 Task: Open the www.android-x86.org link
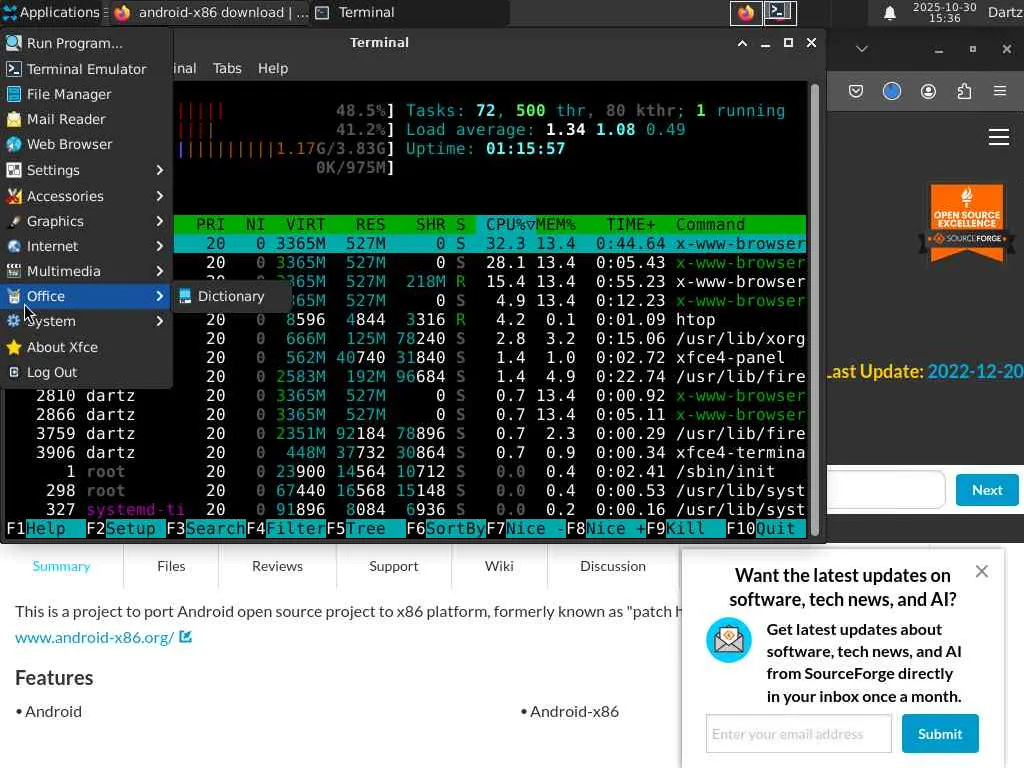click(95, 637)
